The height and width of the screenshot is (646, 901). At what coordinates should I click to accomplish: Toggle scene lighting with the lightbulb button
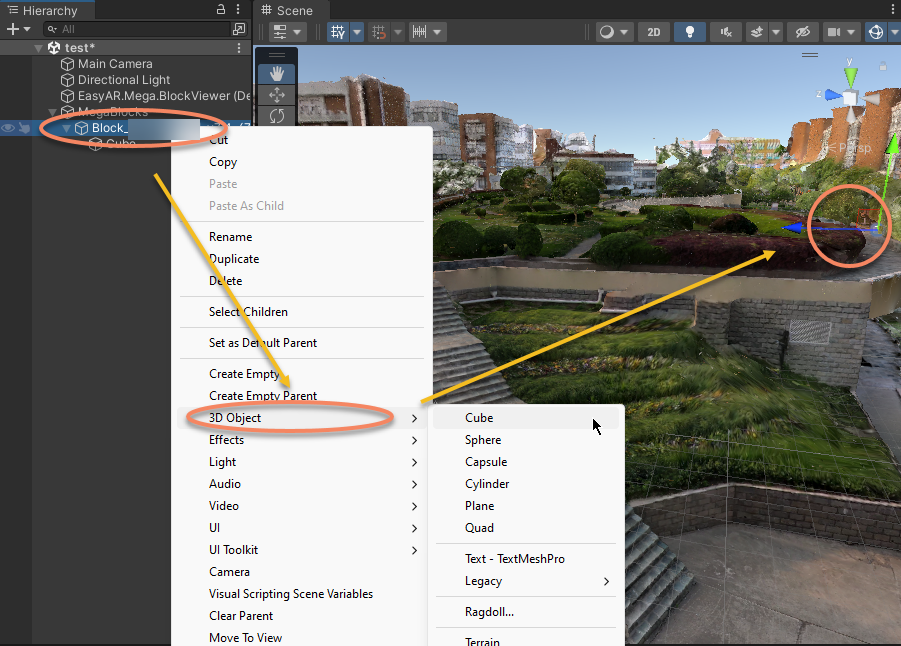[x=689, y=32]
